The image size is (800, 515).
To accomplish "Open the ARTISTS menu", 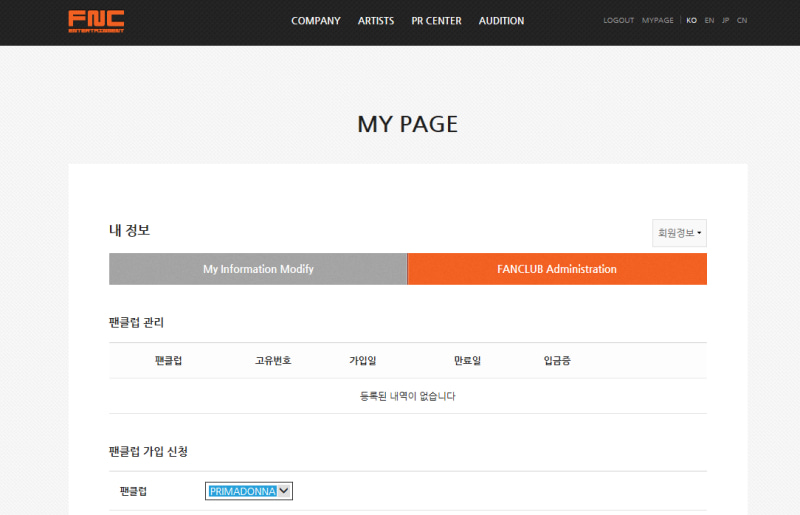I will pos(376,21).
